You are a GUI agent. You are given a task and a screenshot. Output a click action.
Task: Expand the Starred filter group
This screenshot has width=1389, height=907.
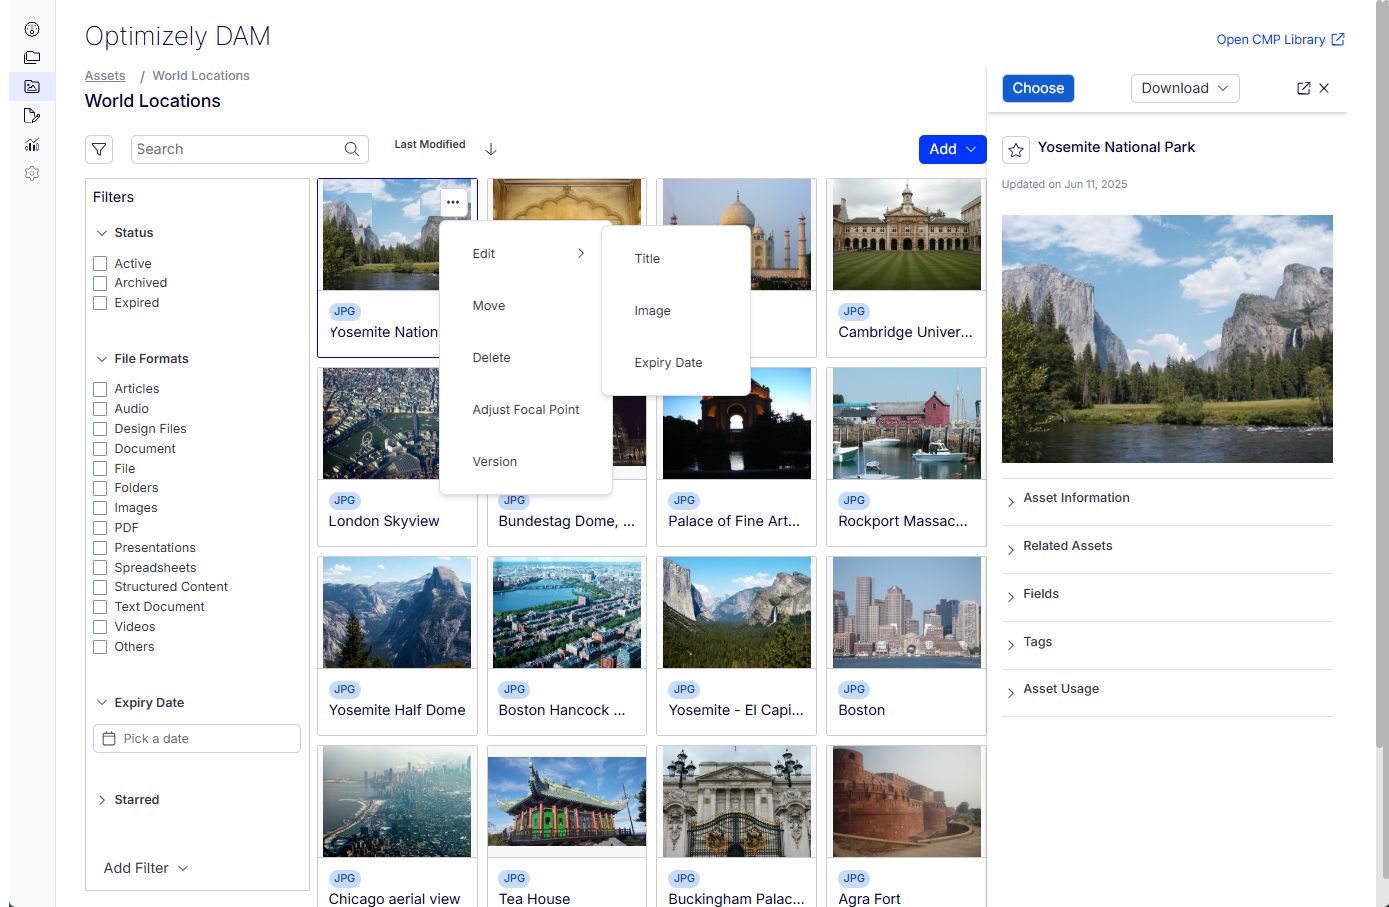pyautogui.click(x=136, y=800)
